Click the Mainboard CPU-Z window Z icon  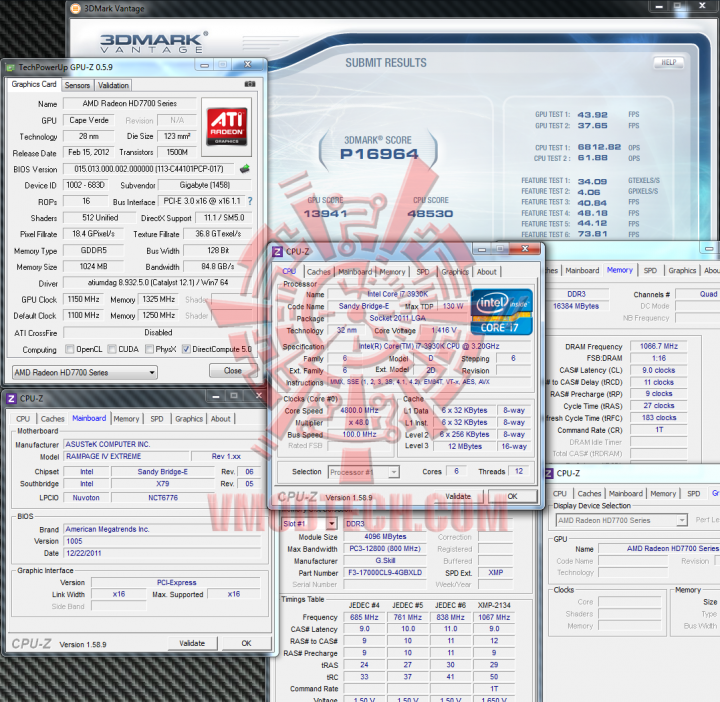coord(11,398)
